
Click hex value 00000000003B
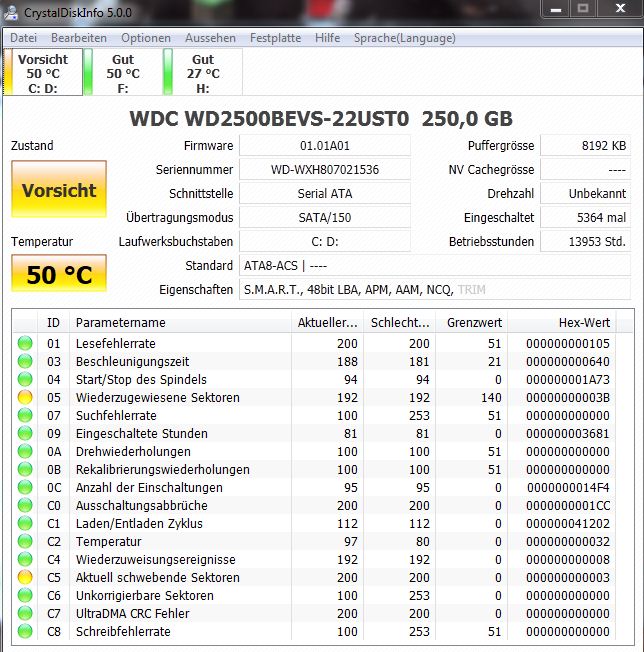568,398
